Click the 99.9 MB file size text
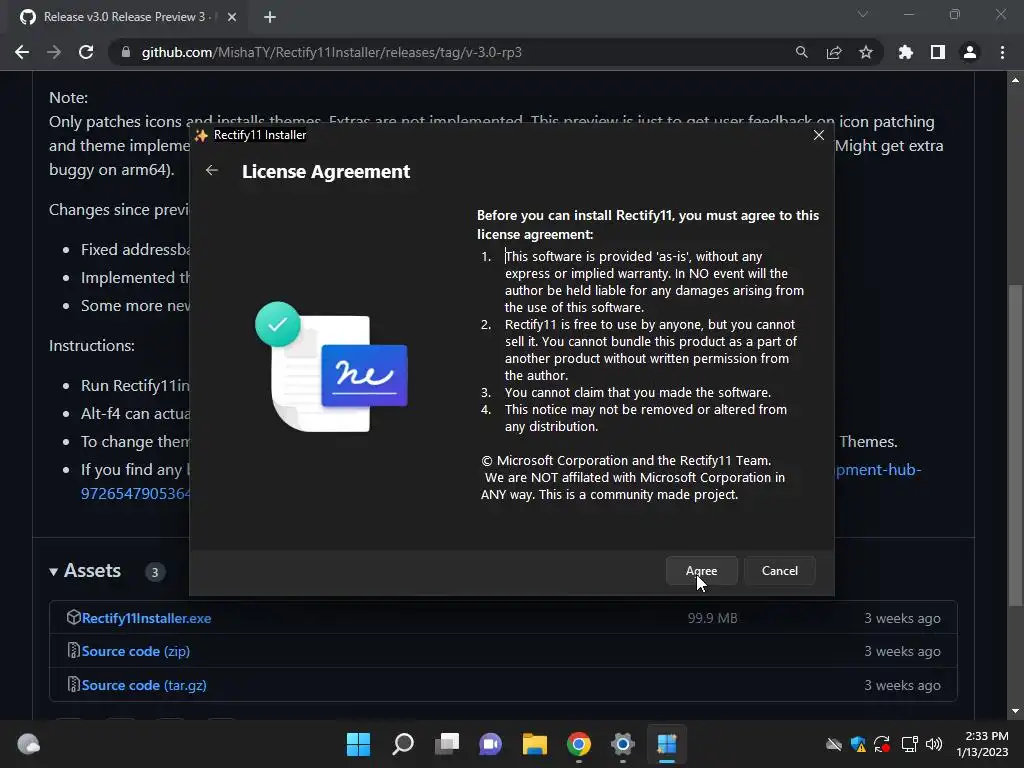This screenshot has height=768, width=1024. (712, 618)
